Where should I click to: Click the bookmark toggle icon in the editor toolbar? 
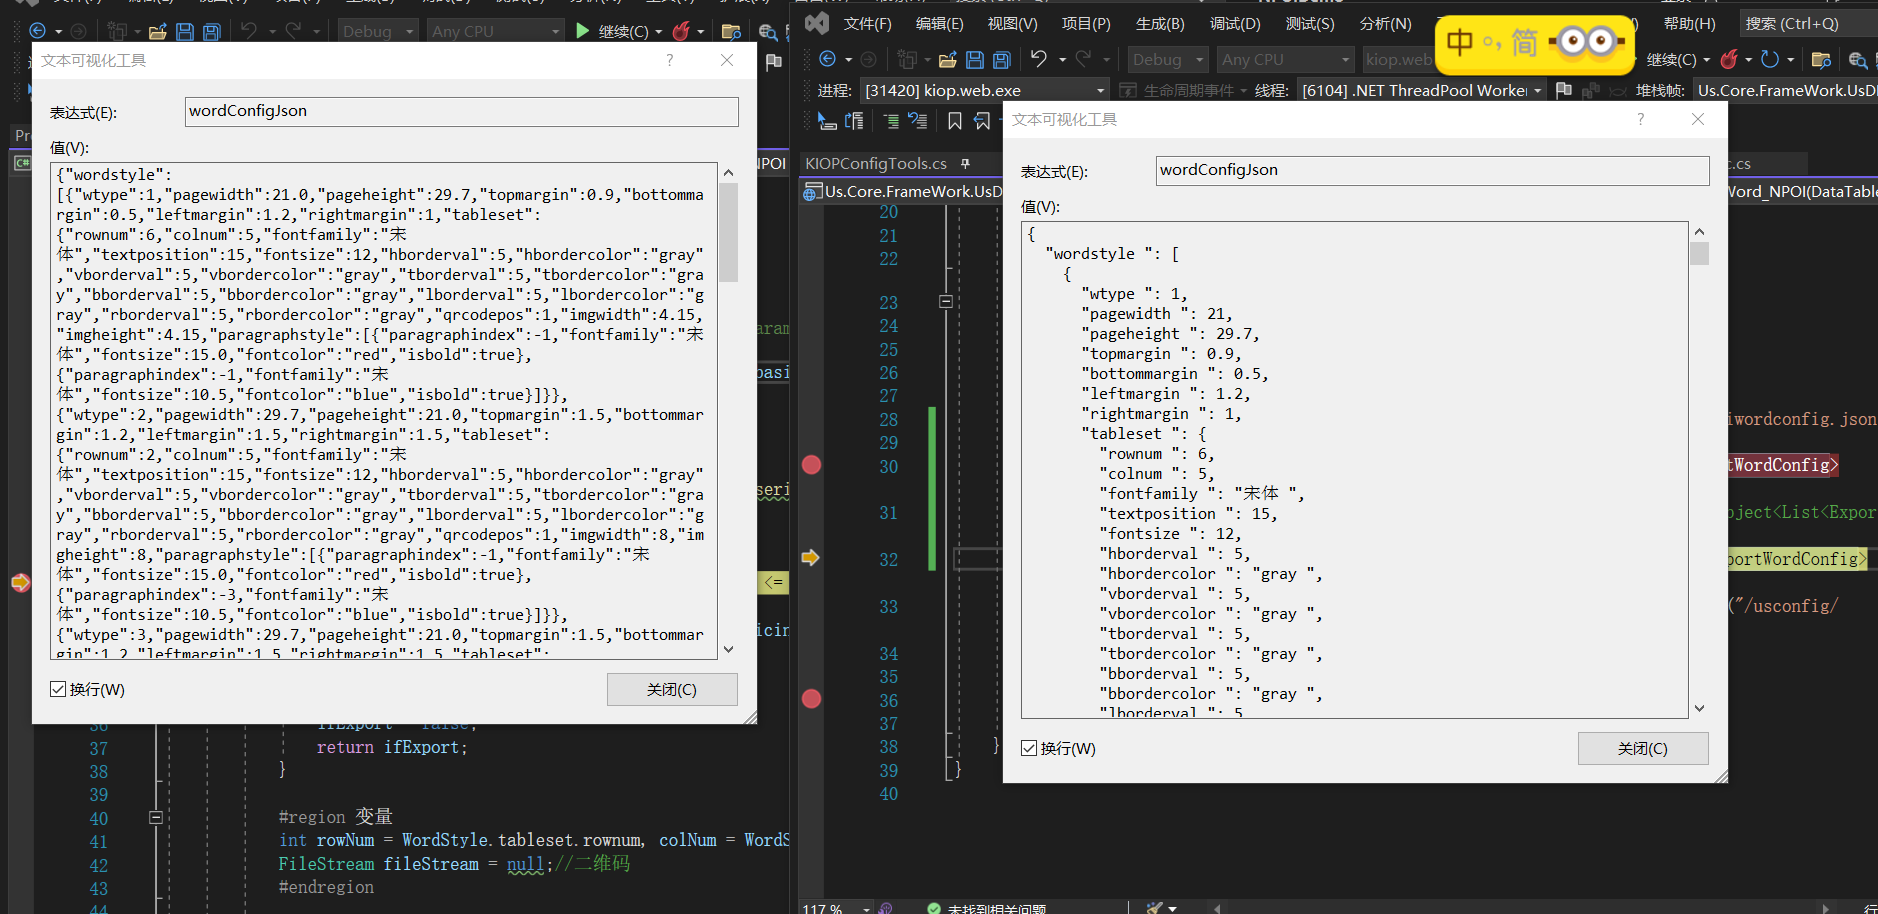tap(955, 121)
